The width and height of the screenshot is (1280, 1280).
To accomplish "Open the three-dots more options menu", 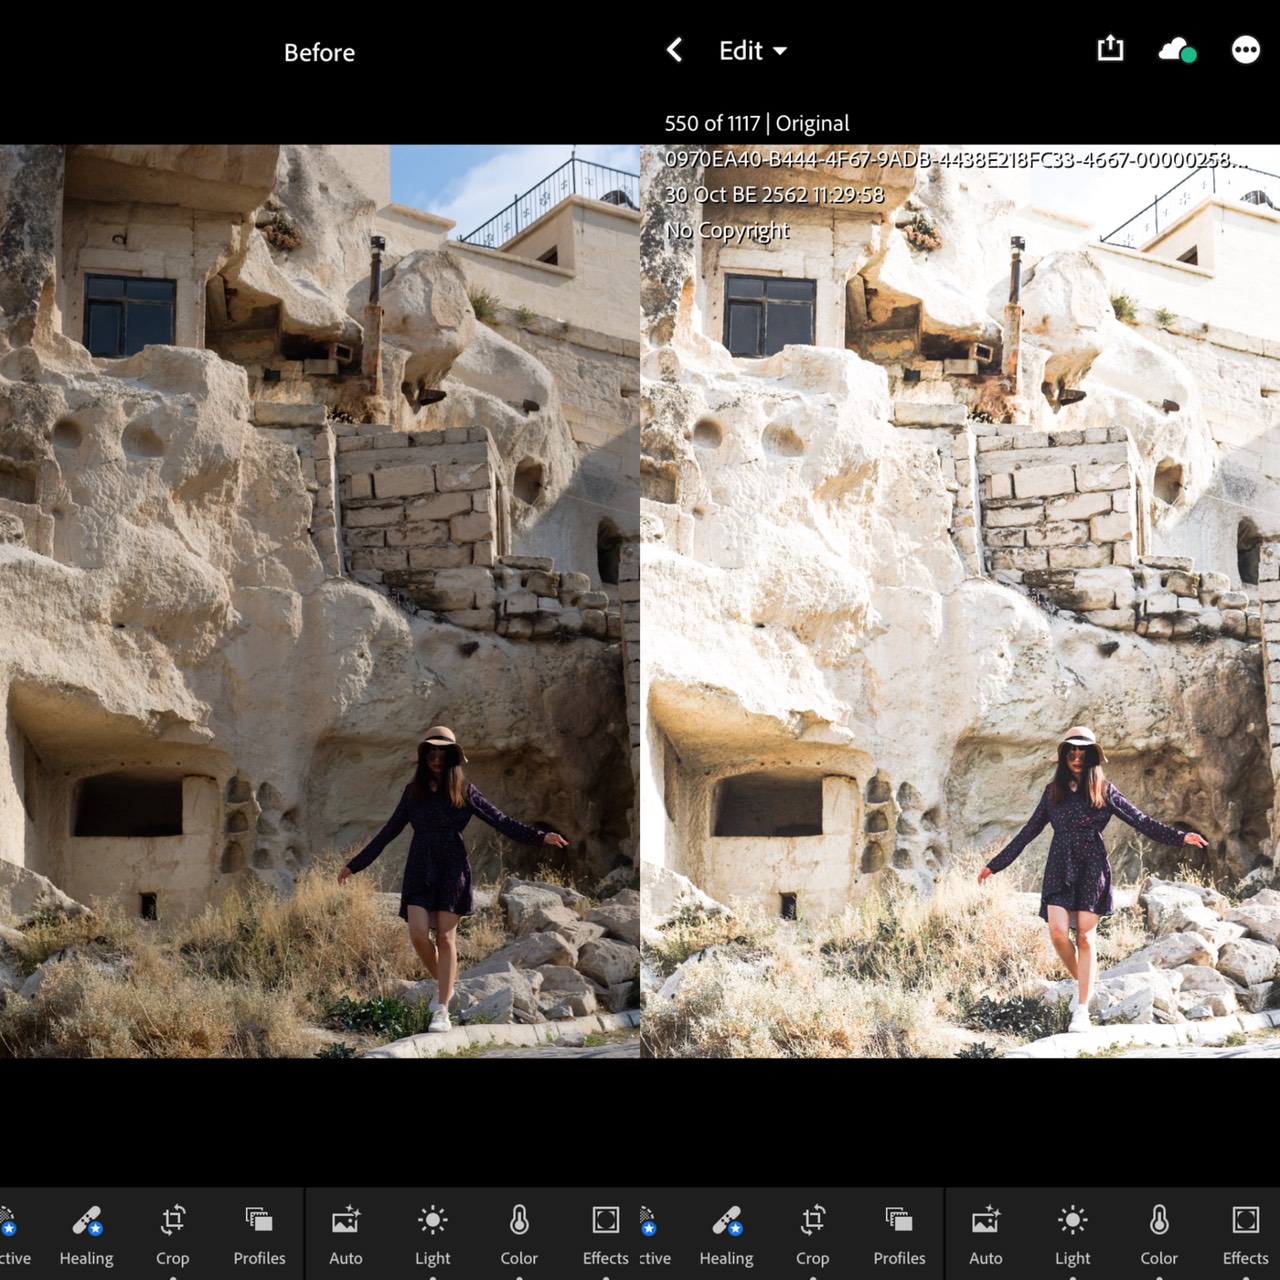I will pyautogui.click(x=1245, y=50).
